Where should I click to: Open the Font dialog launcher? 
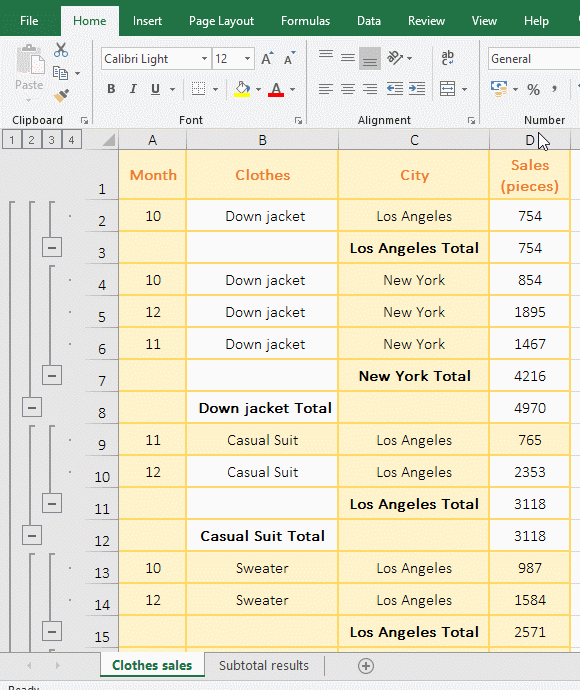click(x=298, y=121)
